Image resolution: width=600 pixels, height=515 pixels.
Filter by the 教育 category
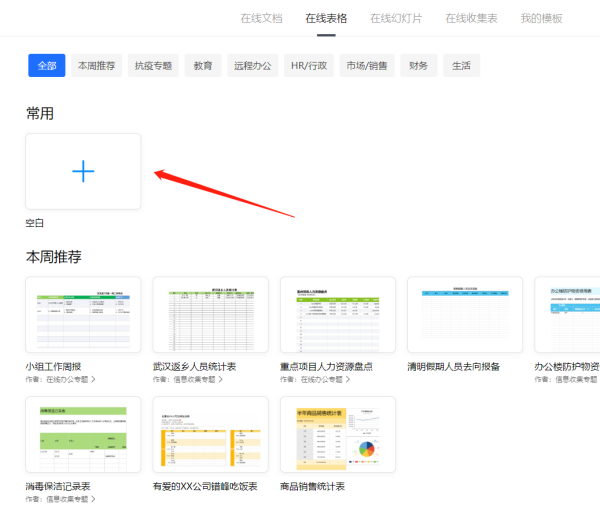point(203,66)
